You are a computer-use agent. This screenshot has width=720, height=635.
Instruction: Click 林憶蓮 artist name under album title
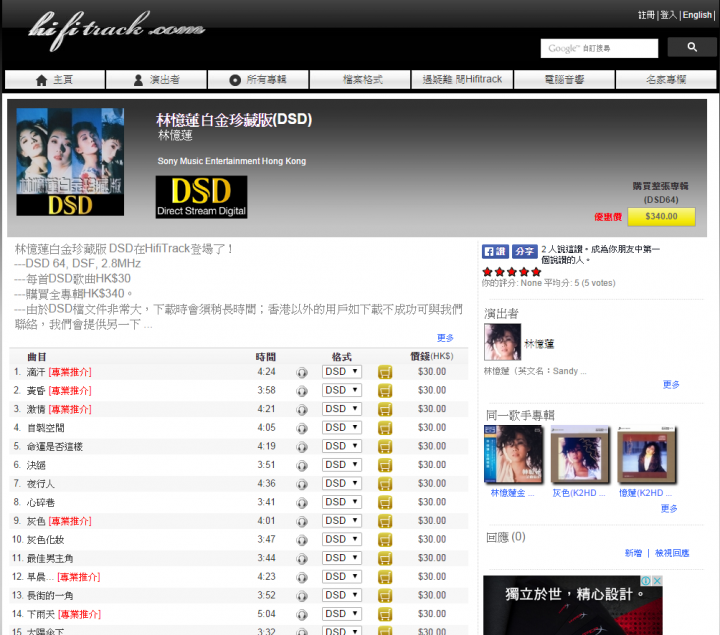(x=175, y=135)
